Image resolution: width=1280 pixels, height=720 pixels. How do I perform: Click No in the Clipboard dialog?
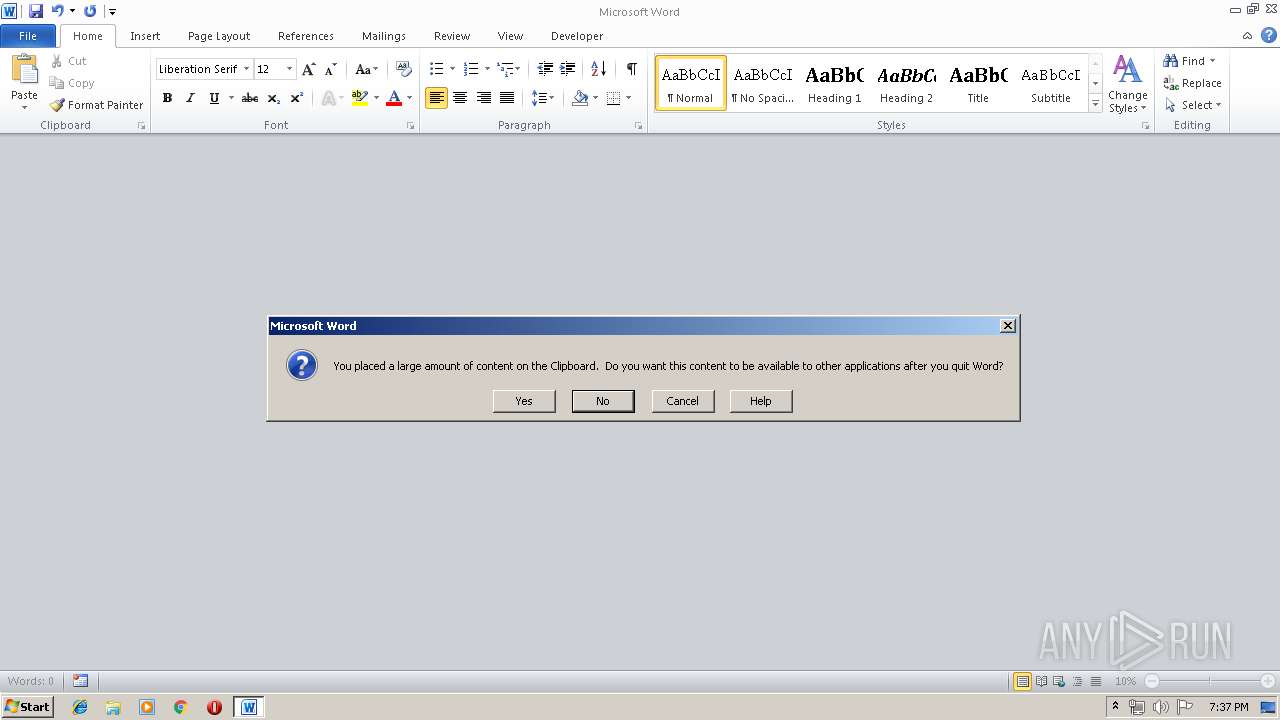[x=603, y=401]
